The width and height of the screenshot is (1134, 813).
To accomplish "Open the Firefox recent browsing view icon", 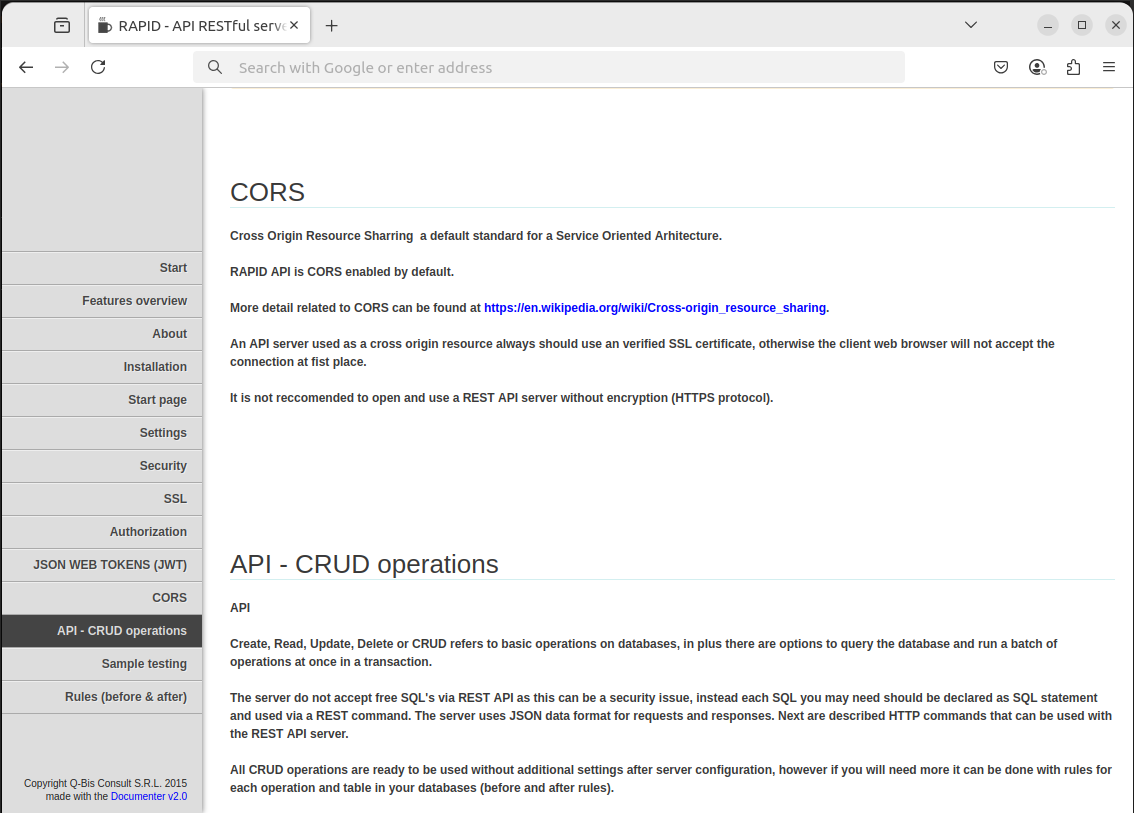I will click(62, 26).
